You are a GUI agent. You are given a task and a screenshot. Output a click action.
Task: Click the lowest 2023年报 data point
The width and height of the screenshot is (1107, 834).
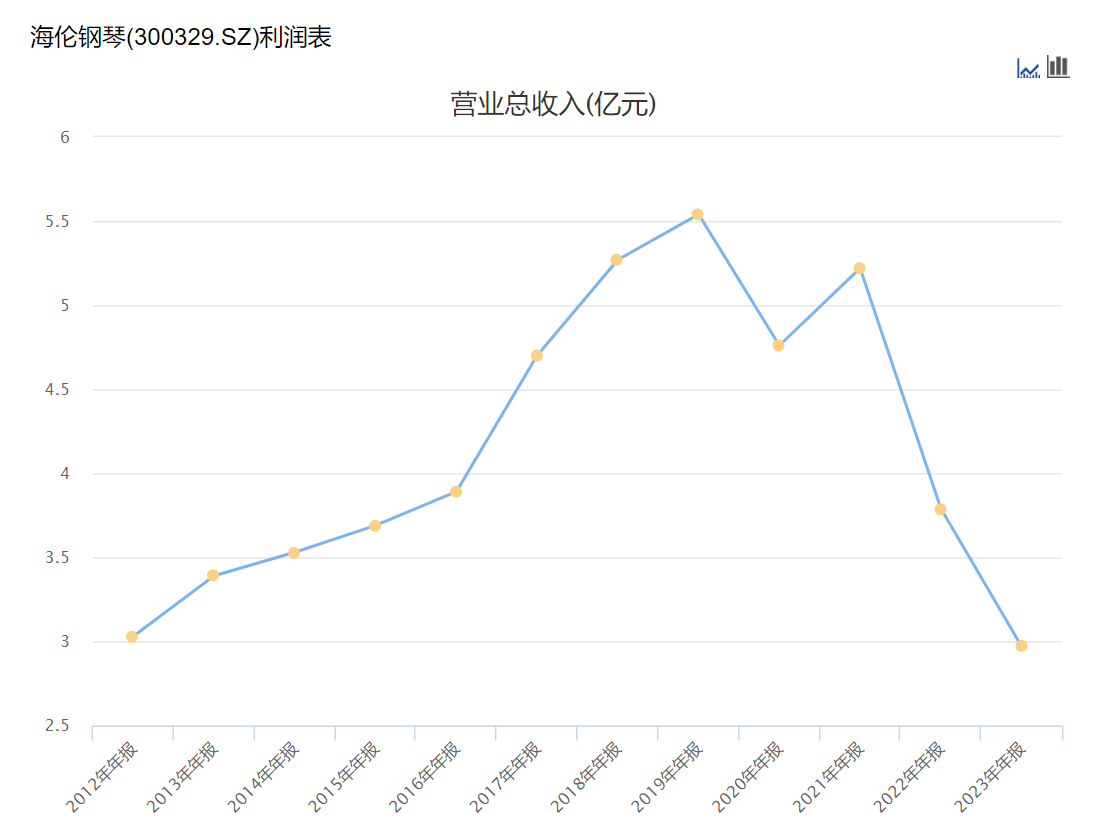(x=1020, y=645)
